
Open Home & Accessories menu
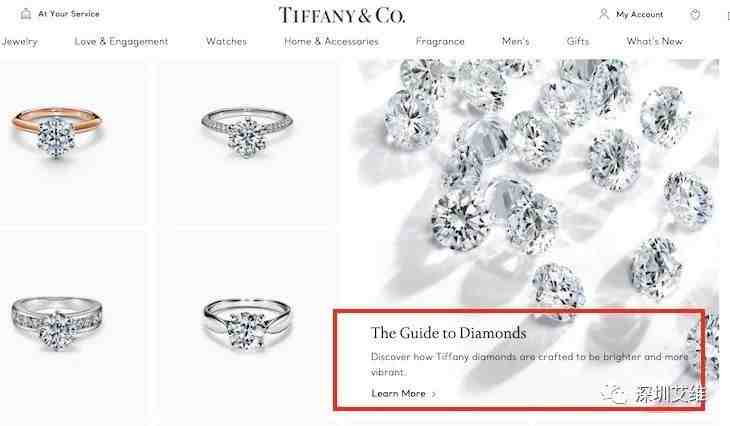click(x=331, y=41)
